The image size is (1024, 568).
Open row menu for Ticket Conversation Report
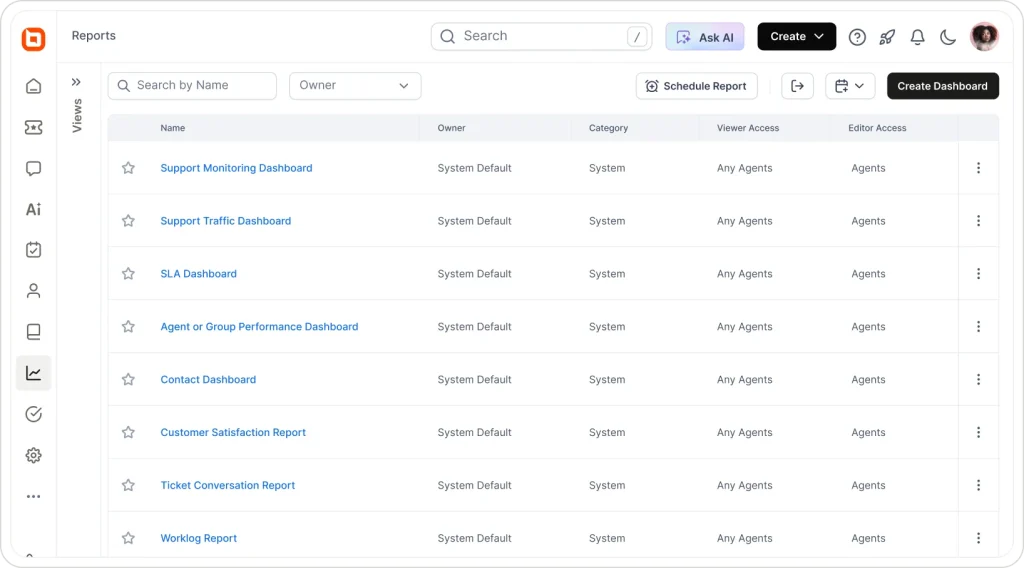click(978, 485)
